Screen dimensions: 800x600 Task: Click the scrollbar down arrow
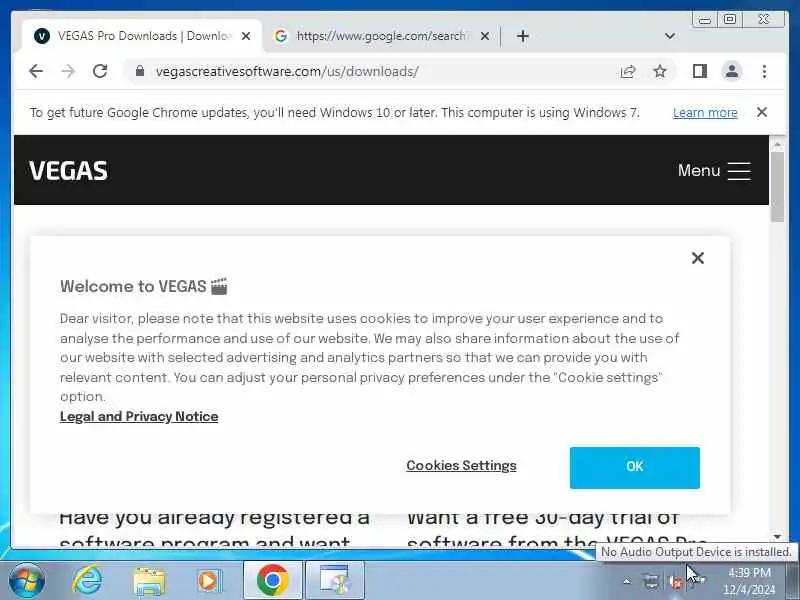tap(777, 537)
